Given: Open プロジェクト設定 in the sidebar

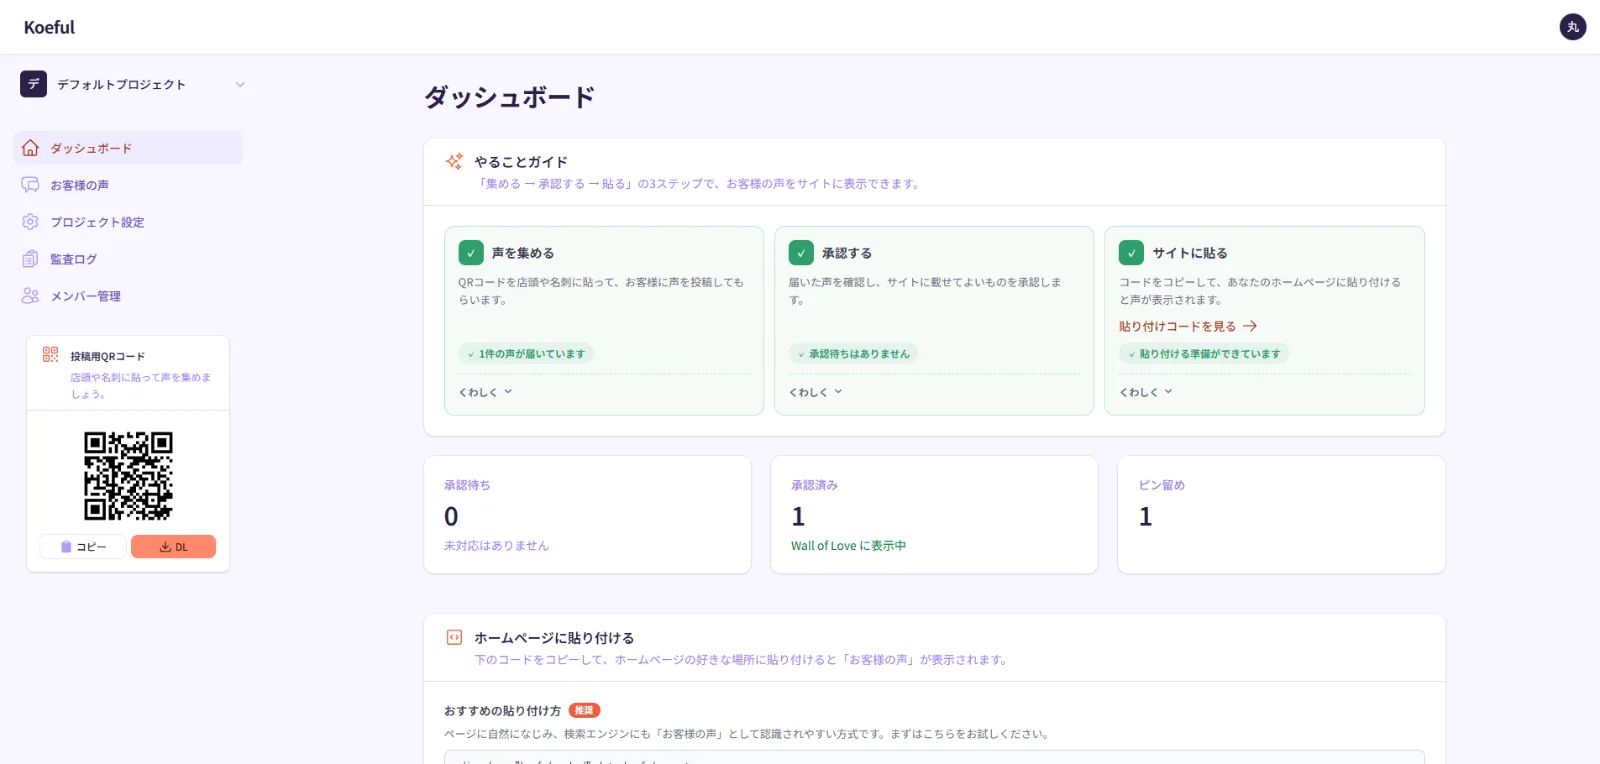Looking at the screenshot, I should click(128, 222).
